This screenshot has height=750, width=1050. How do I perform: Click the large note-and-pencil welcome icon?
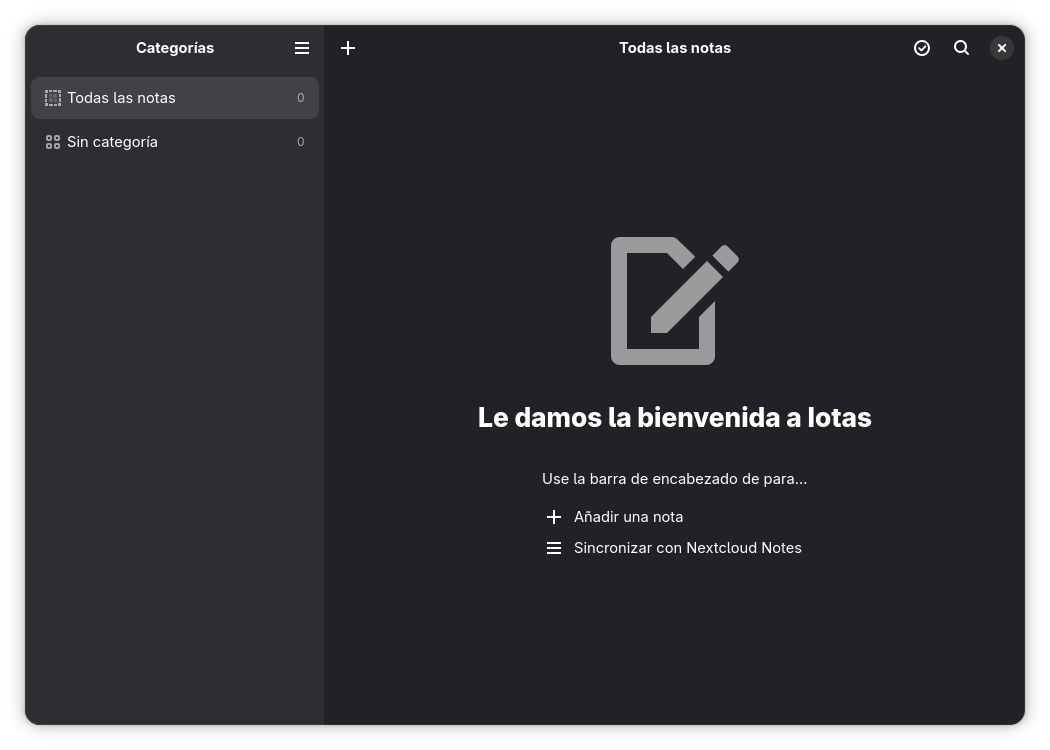tap(674, 301)
